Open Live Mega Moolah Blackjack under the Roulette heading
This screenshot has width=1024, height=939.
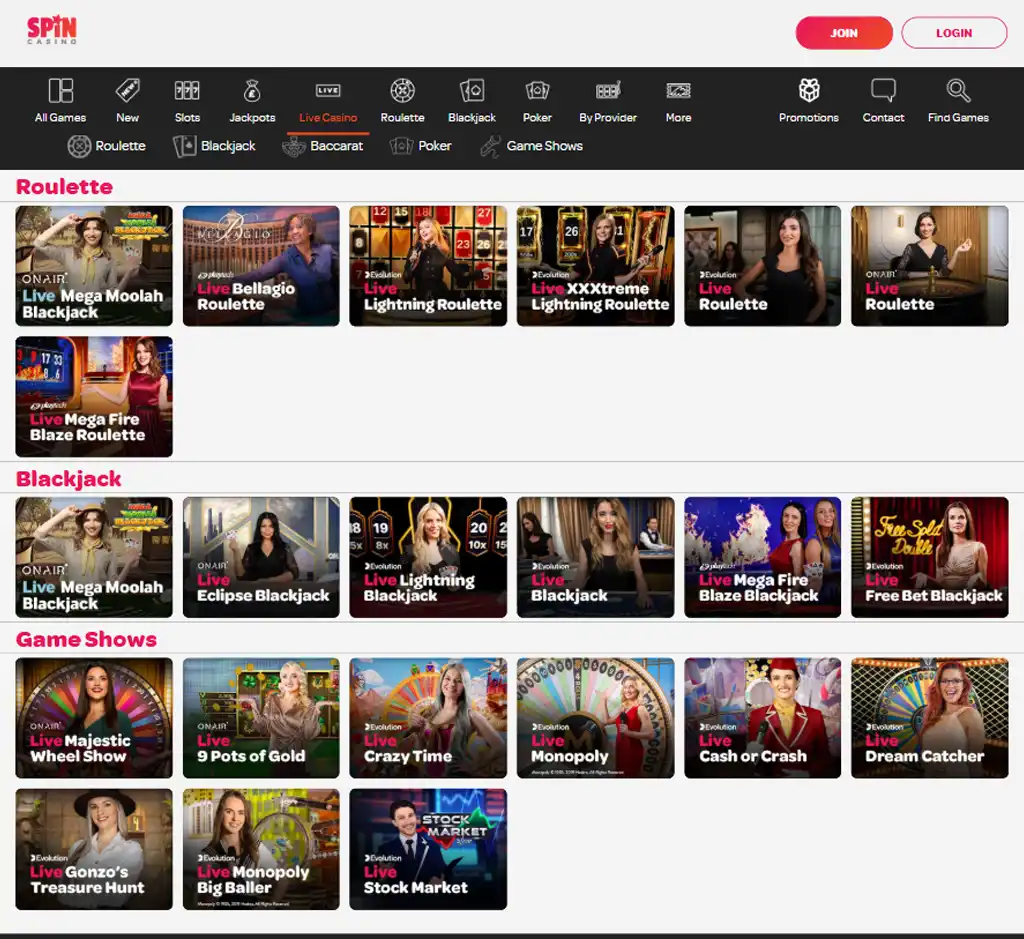click(x=94, y=266)
